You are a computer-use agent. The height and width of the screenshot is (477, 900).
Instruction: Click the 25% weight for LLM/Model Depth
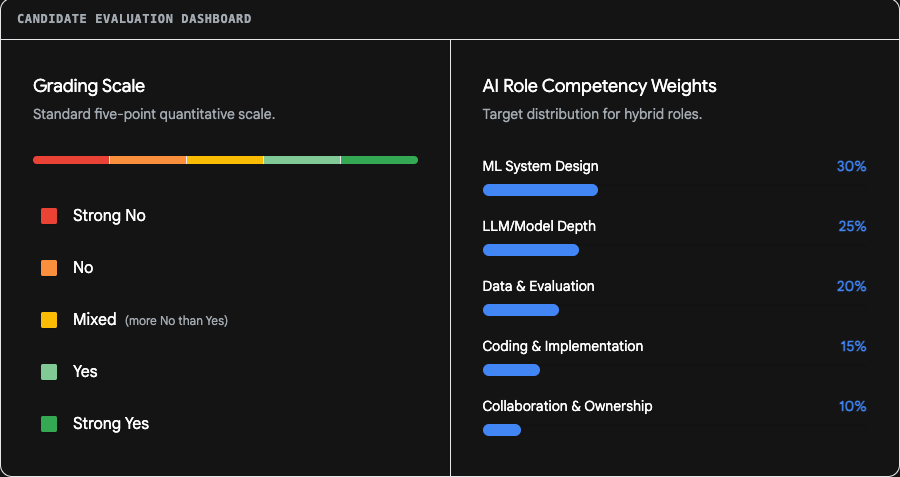852,226
